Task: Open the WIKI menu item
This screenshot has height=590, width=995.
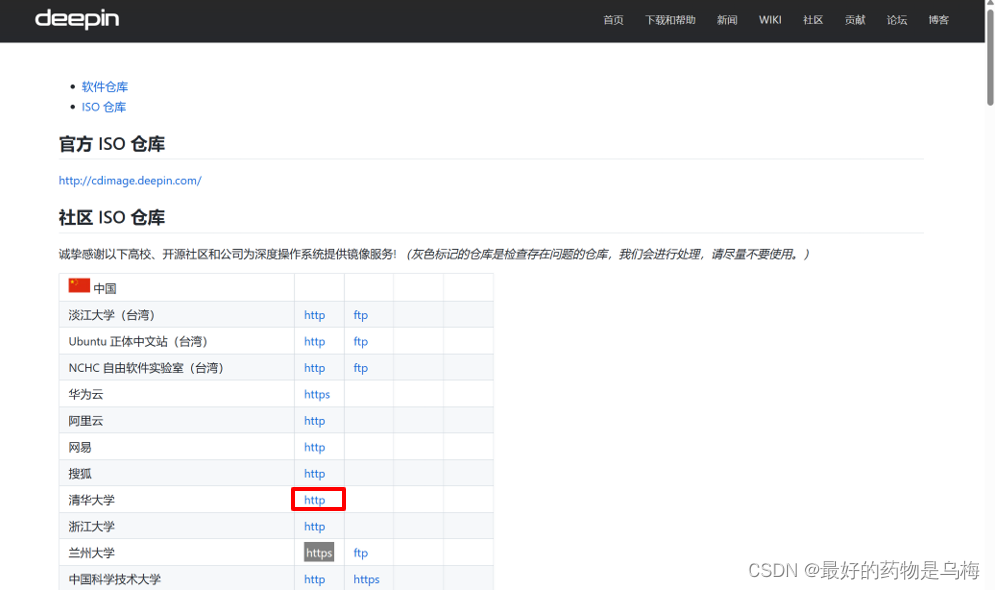Action: pyautogui.click(x=769, y=19)
